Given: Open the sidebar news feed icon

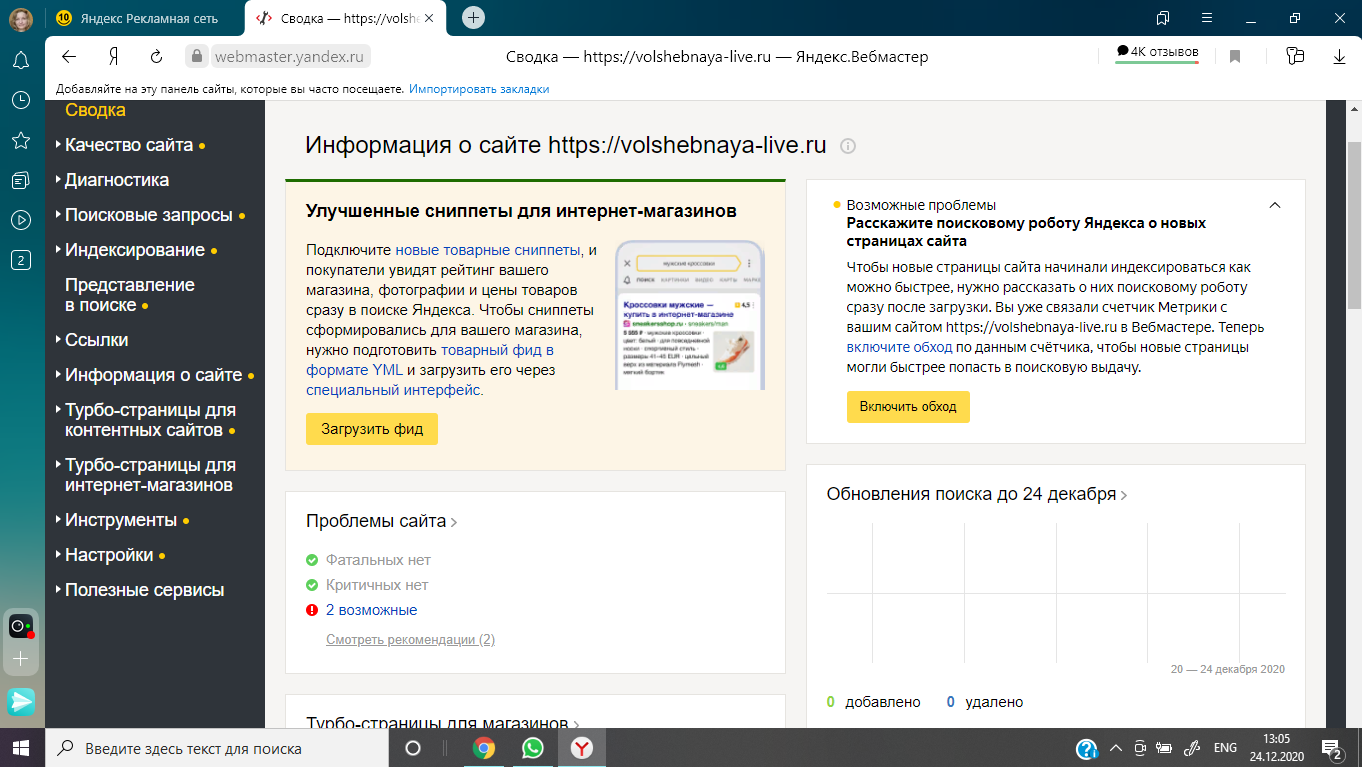Looking at the screenshot, I should click(x=20, y=180).
